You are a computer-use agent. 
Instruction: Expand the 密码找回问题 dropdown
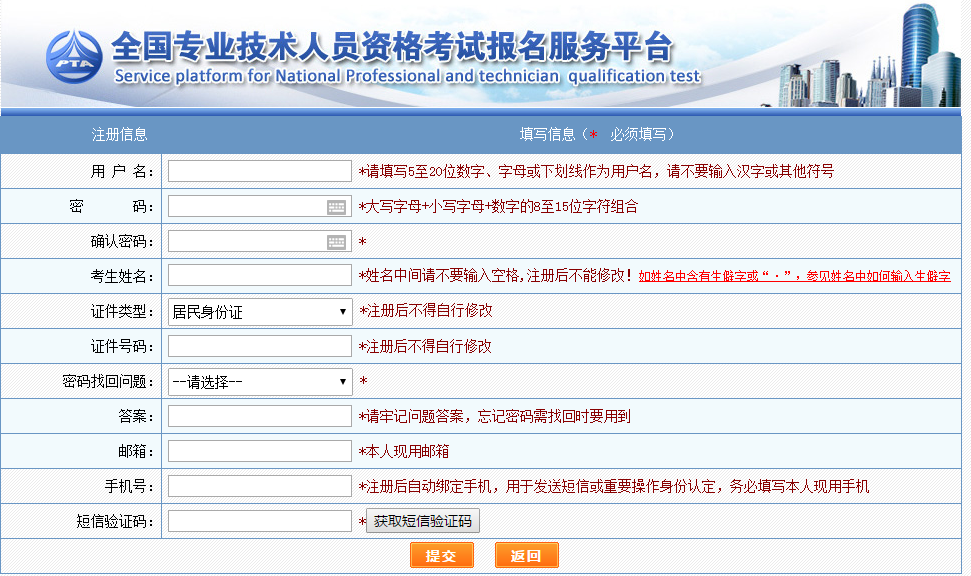coord(260,381)
